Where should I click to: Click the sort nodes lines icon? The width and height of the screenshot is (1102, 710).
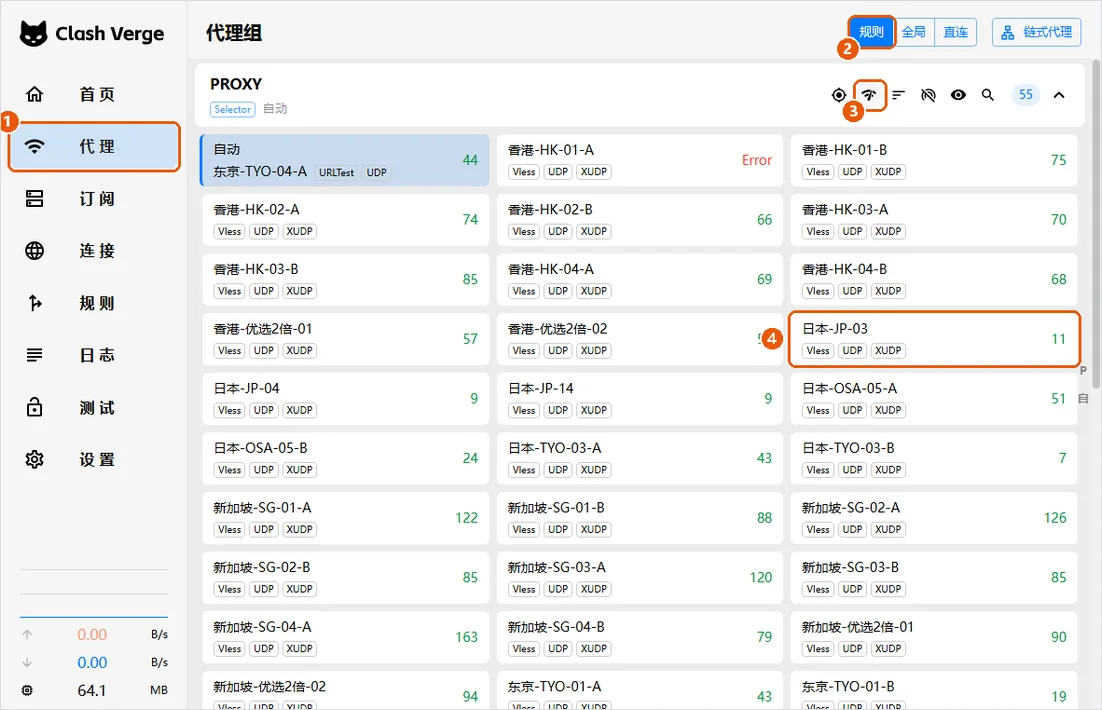tap(898, 95)
